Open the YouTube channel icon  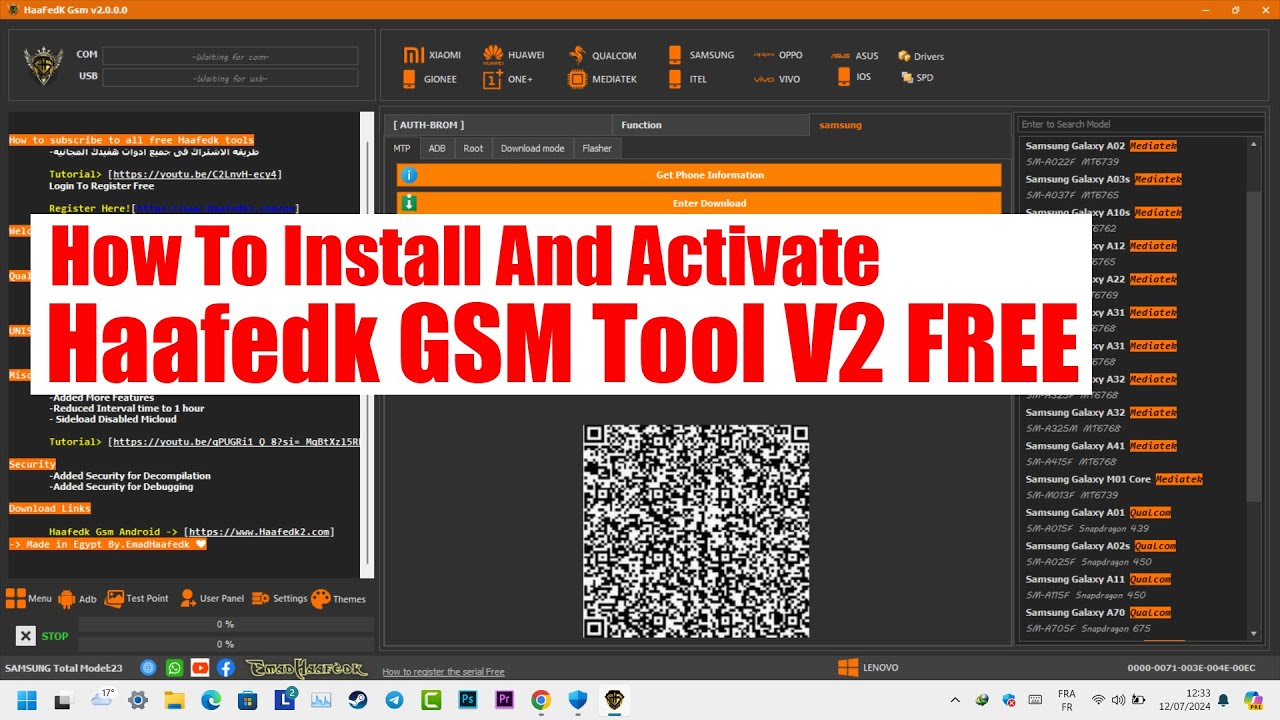pyautogui.click(x=200, y=667)
